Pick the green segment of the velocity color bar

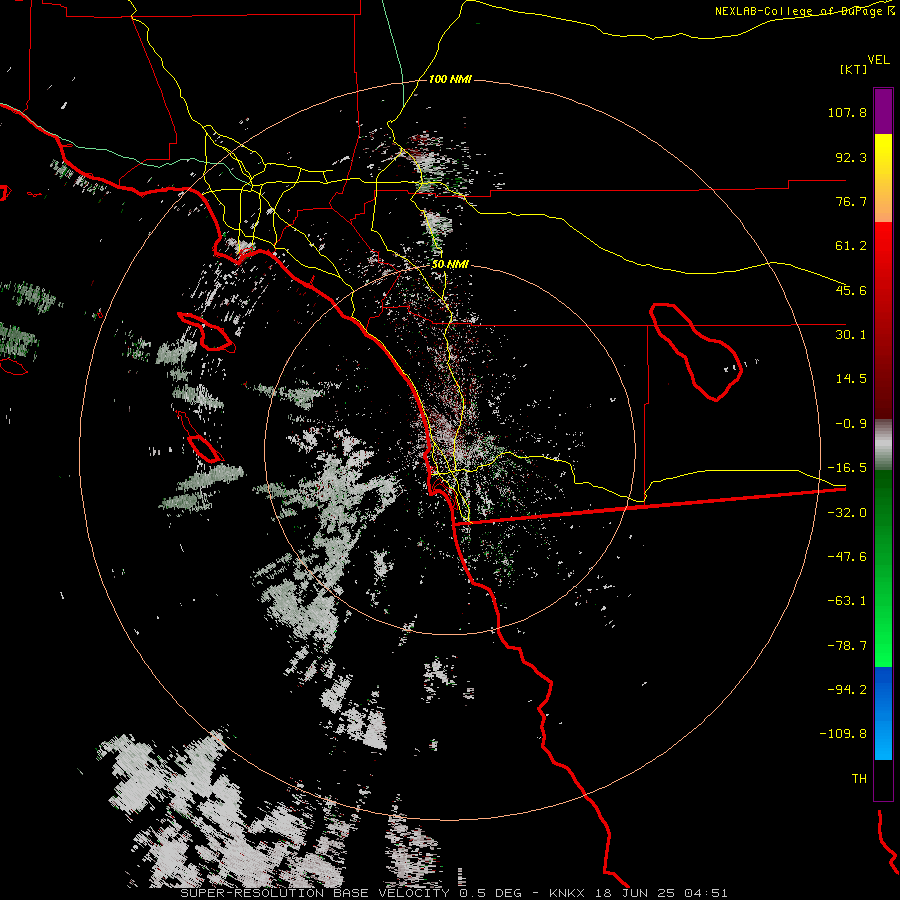click(883, 568)
